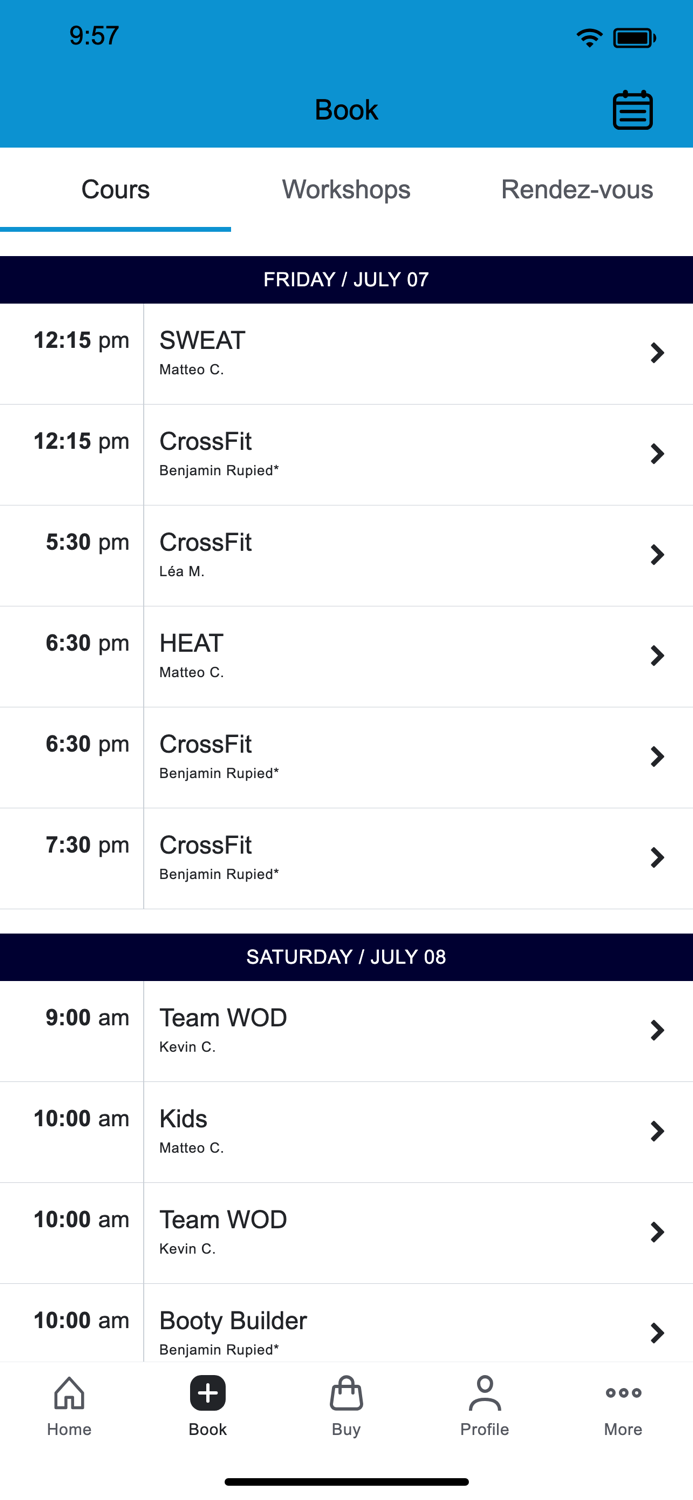
Task: Open the calendar icon in the header
Action: point(633,110)
